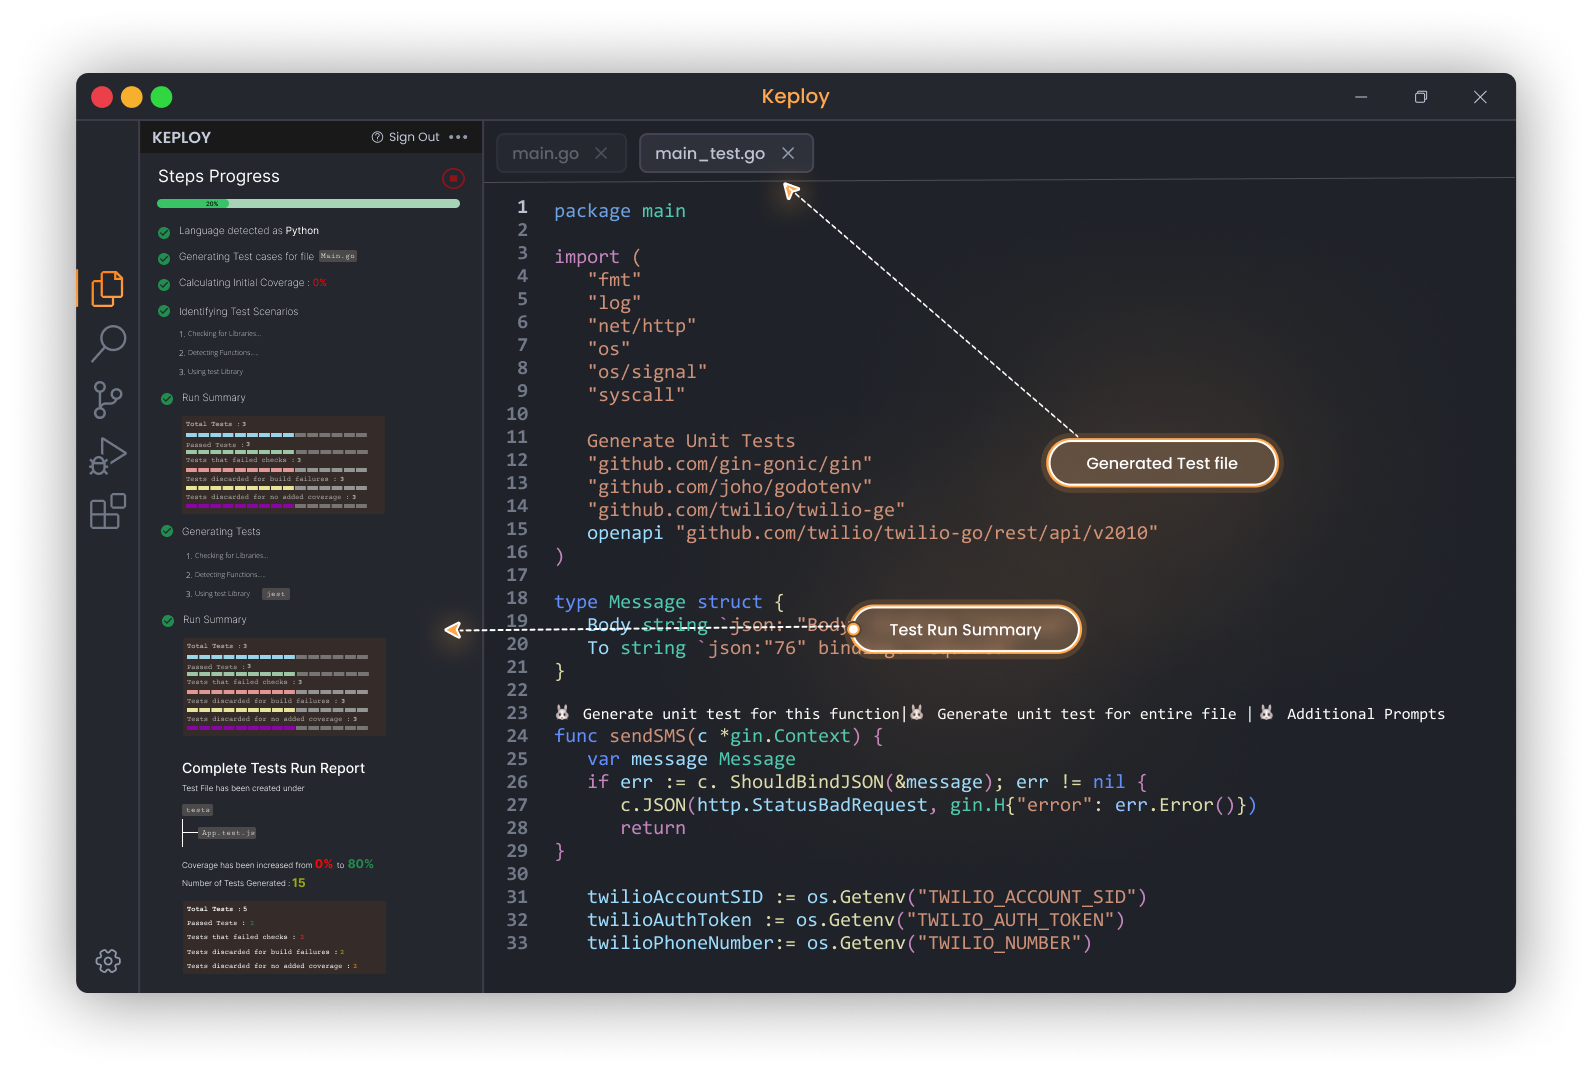Click 'Number of Tests Generated : 15' text
Image resolution: width=1593 pixels, height=1074 pixels.
[x=244, y=883]
